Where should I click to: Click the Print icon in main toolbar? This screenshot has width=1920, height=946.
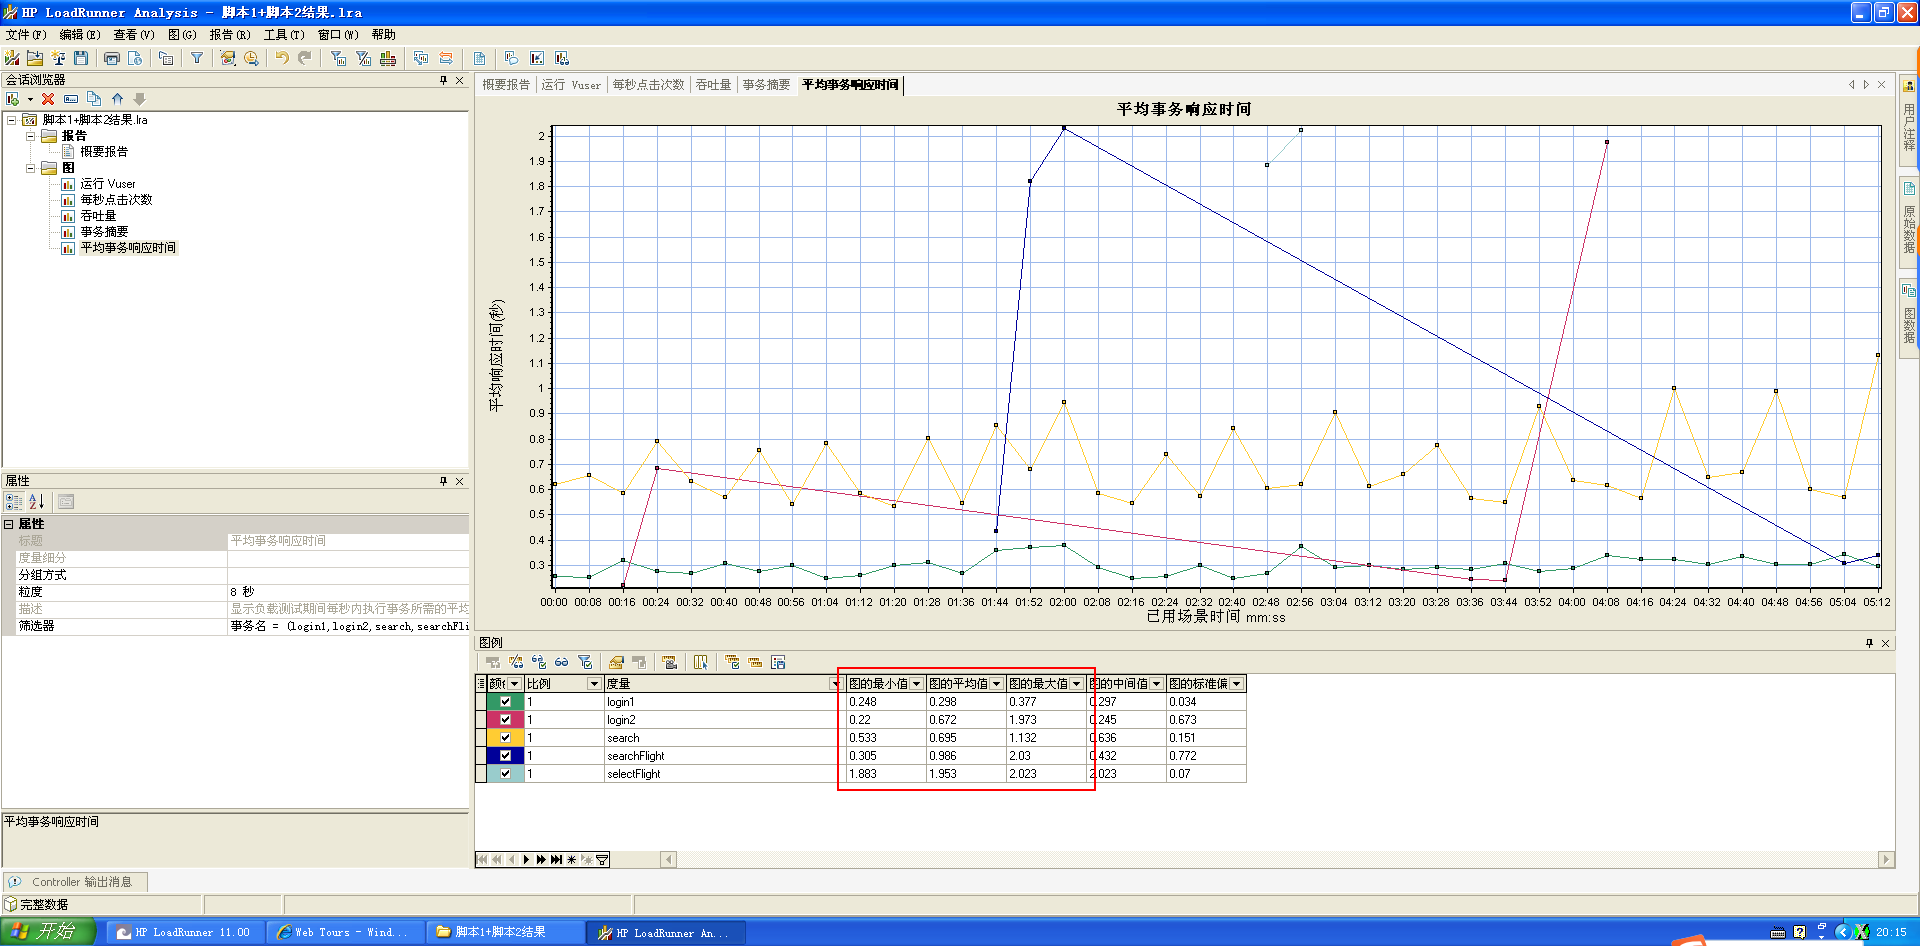click(x=111, y=58)
